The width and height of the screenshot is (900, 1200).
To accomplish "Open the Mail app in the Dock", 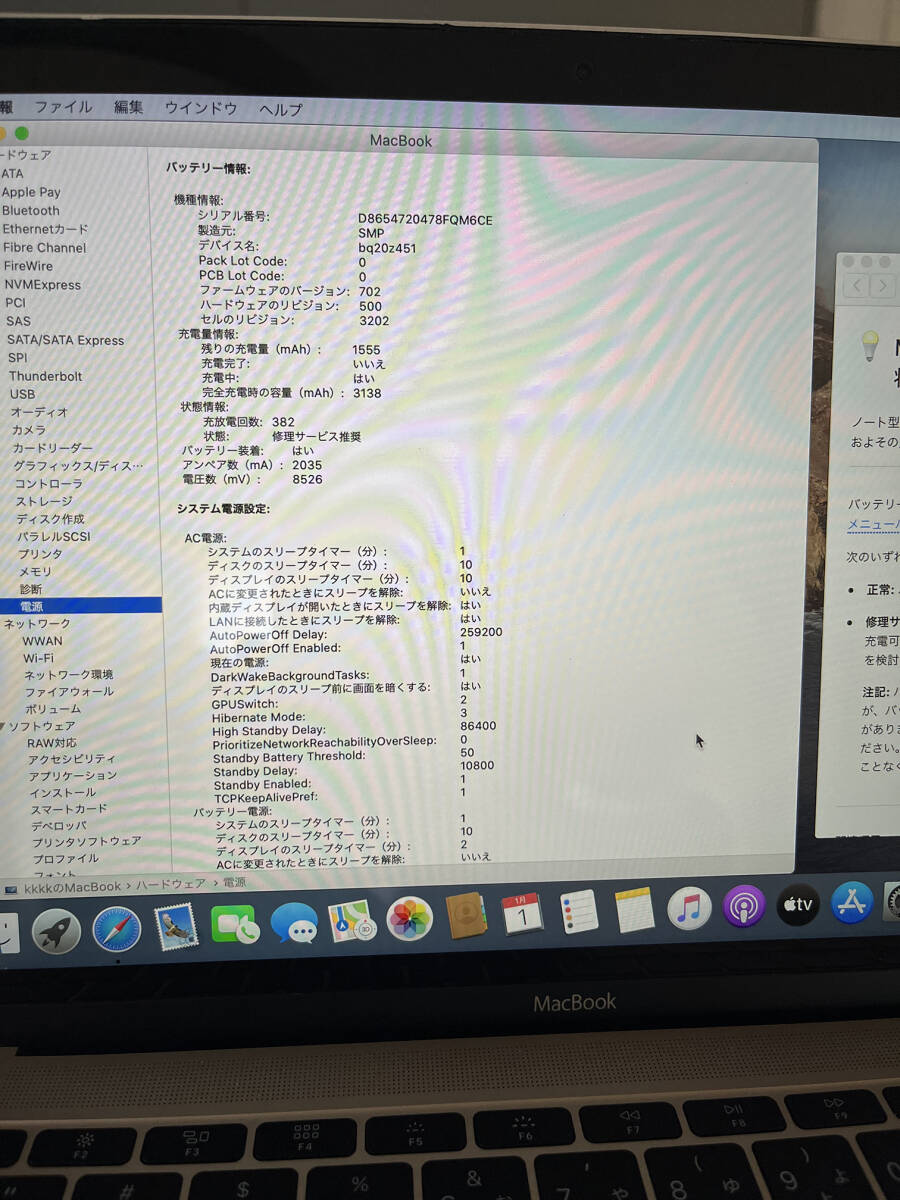I will (x=175, y=928).
